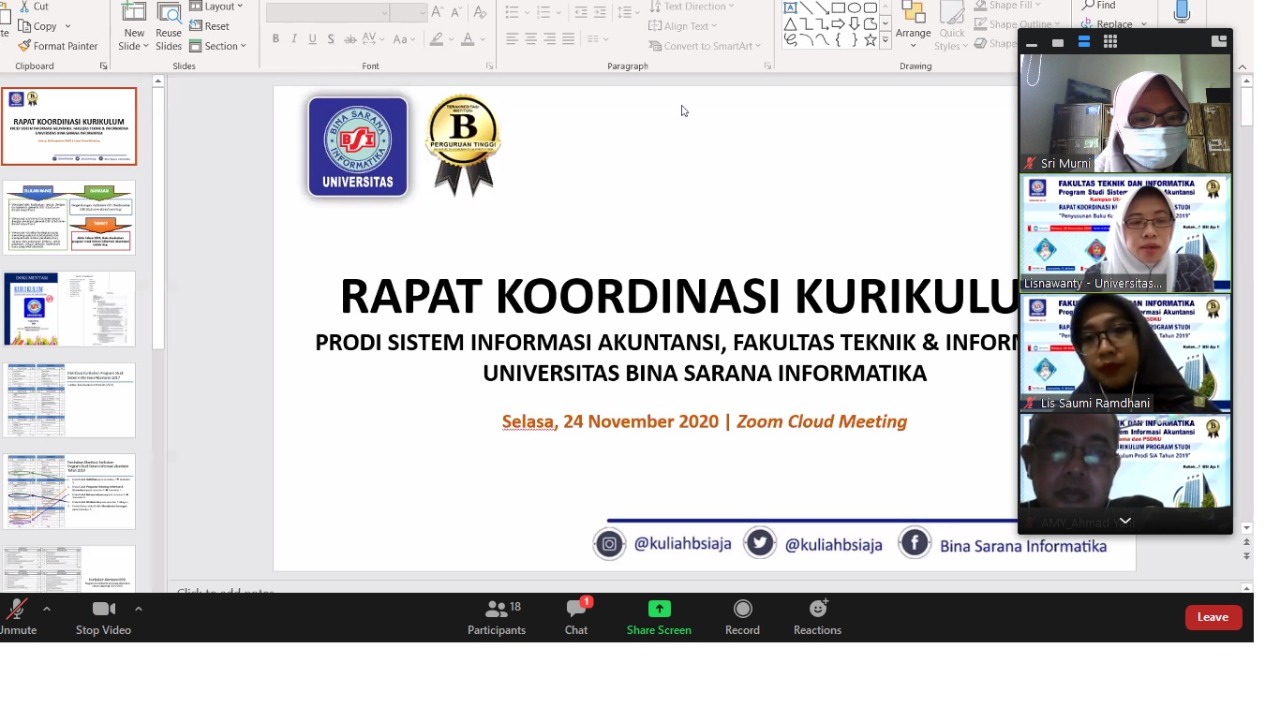Open the Section dropdown
The height and width of the screenshot is (707, 1280).
(218, 45)
